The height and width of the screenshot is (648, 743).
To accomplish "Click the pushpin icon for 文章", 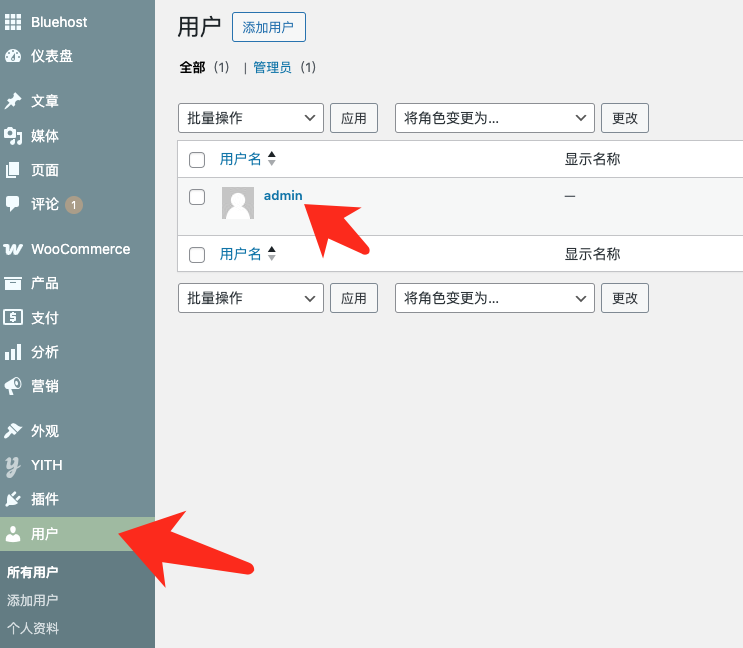I will [13, 101].
